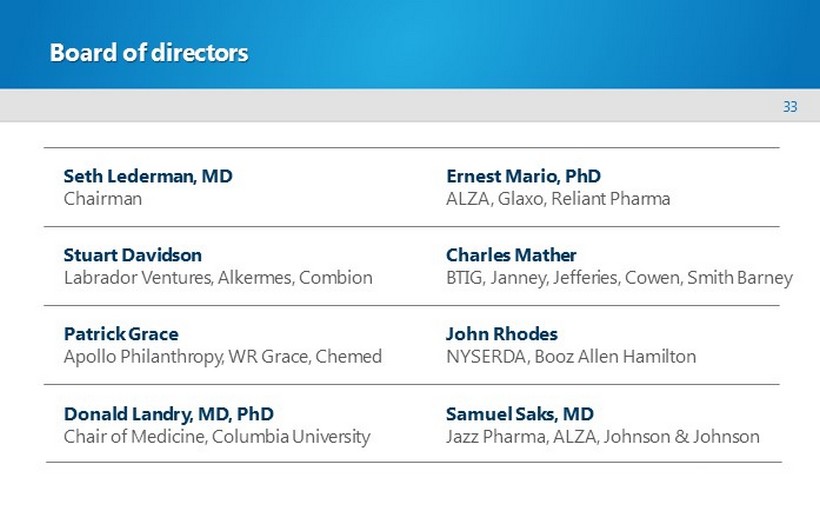This screenshot has height=531, width=820.
Task: Click the 'Chairman' text under Seth Lederman
Action: point(102,198)
